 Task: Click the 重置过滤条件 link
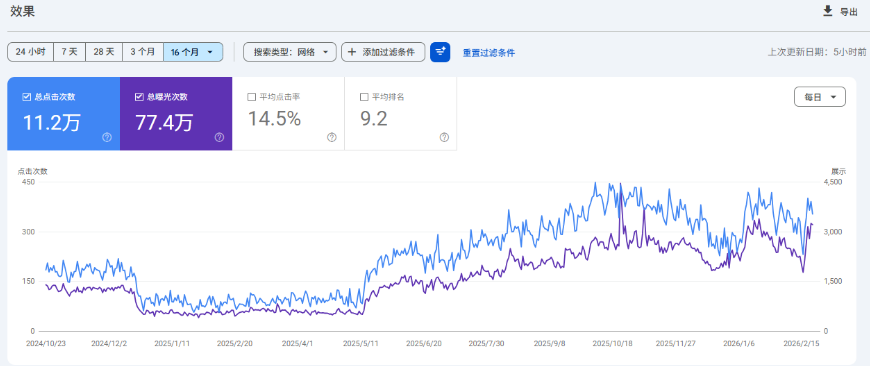(489, 53)
